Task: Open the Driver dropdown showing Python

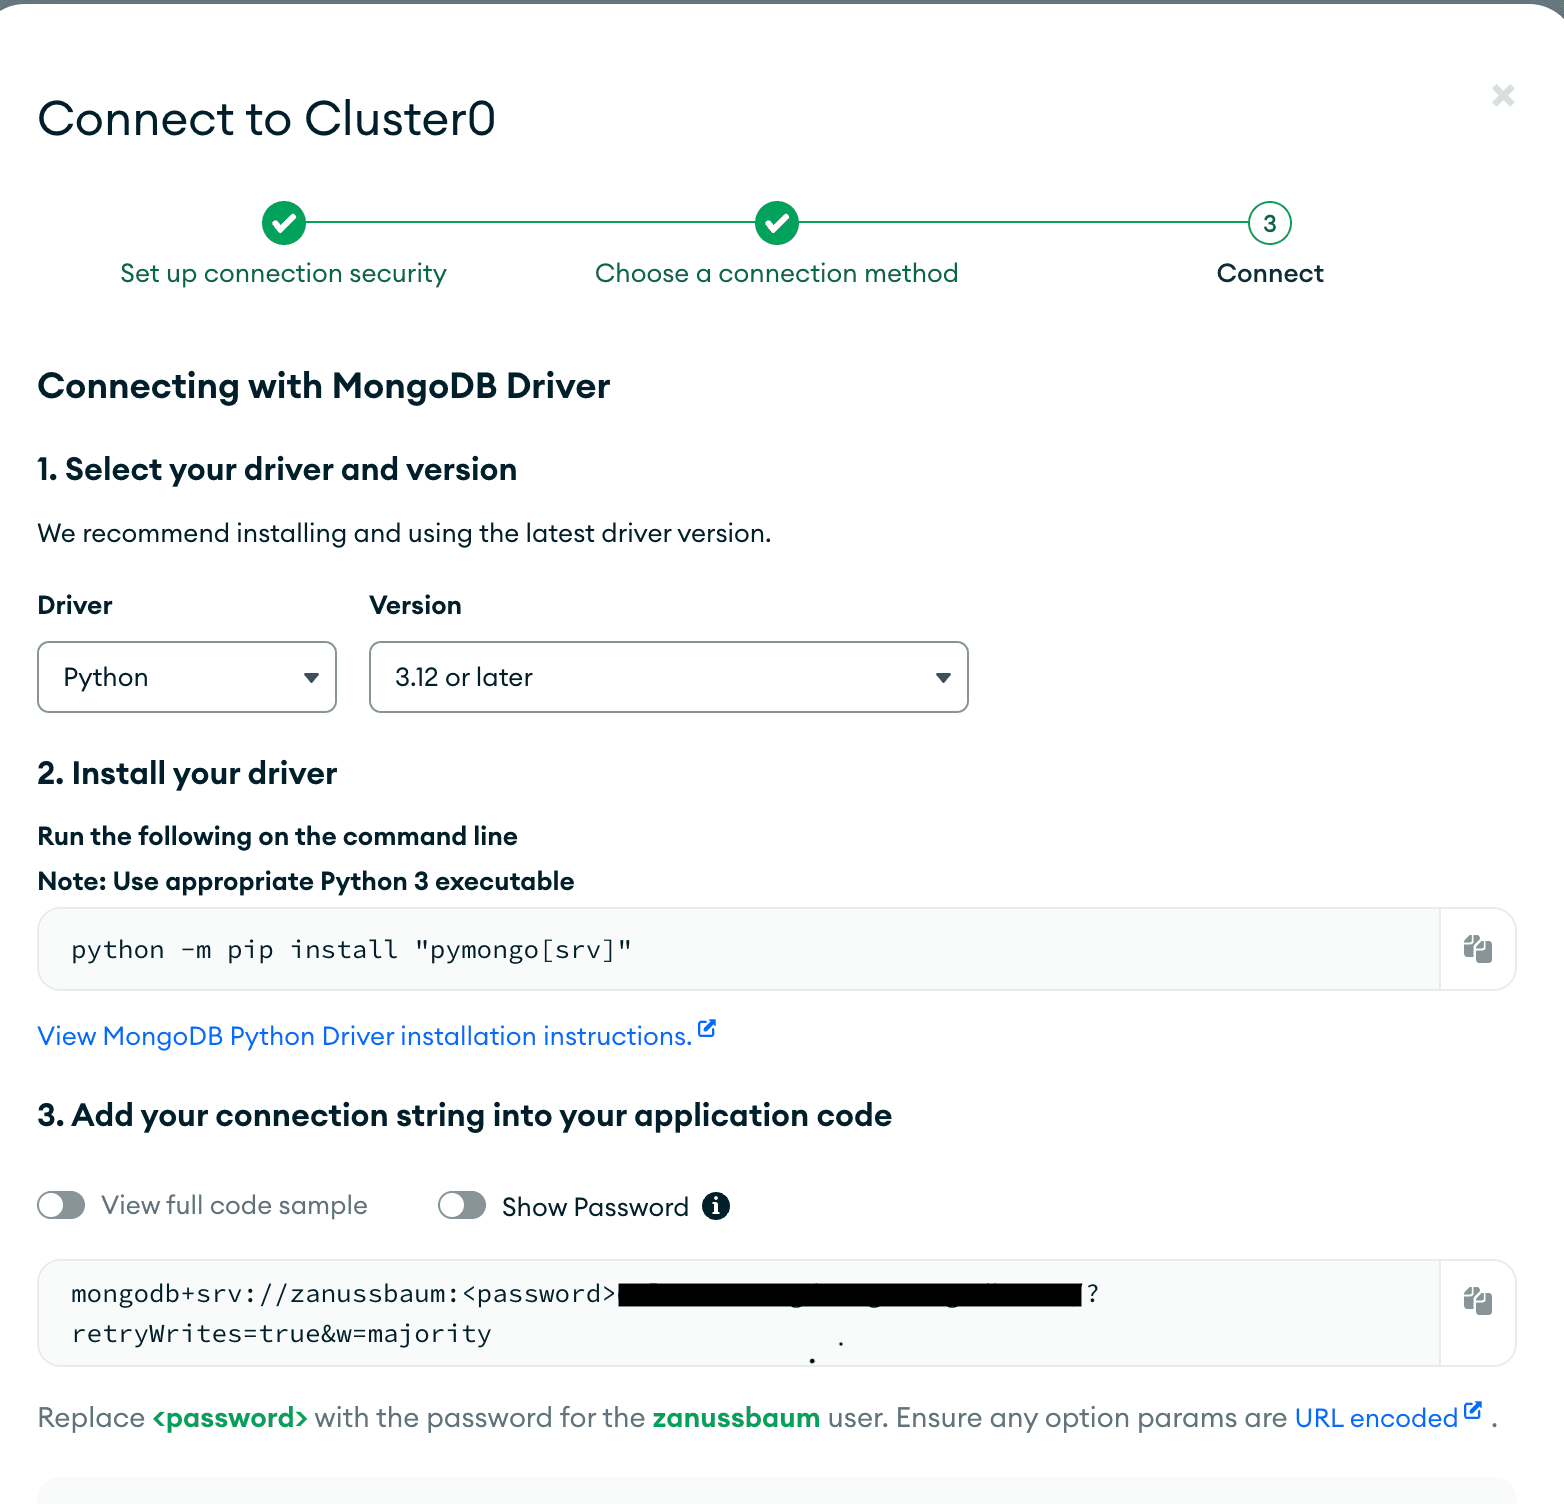Action: click(187, 677)
